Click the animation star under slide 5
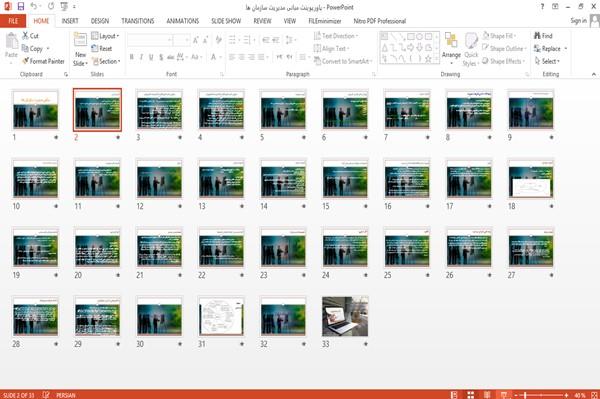Image resolution: width=600 pixels, height=399 pixels. coord(304,137)
